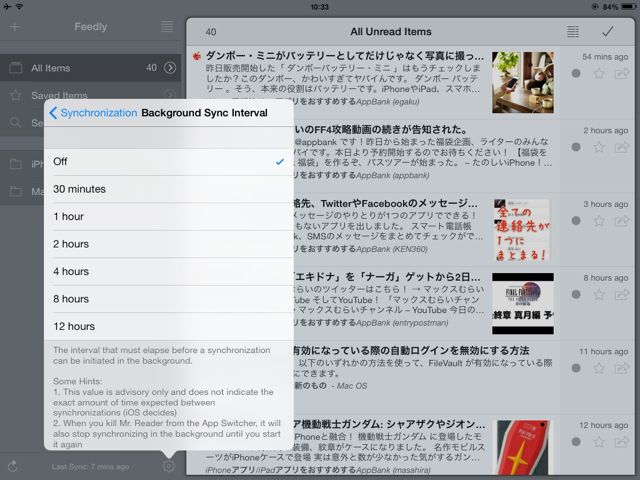The height and width of the screenshot is (480, 640).
Task: Share the 11 hours ago article
Action: click(622, 368)
